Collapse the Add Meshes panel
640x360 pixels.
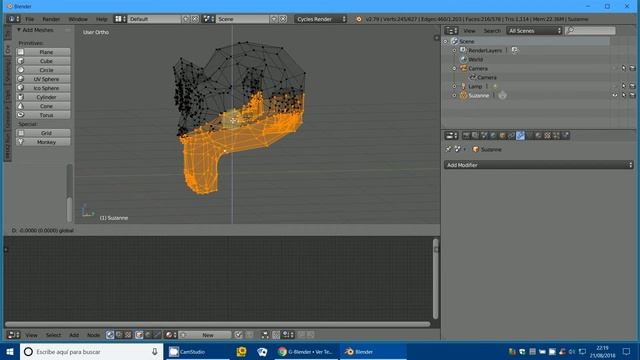[x=19, y=30]
